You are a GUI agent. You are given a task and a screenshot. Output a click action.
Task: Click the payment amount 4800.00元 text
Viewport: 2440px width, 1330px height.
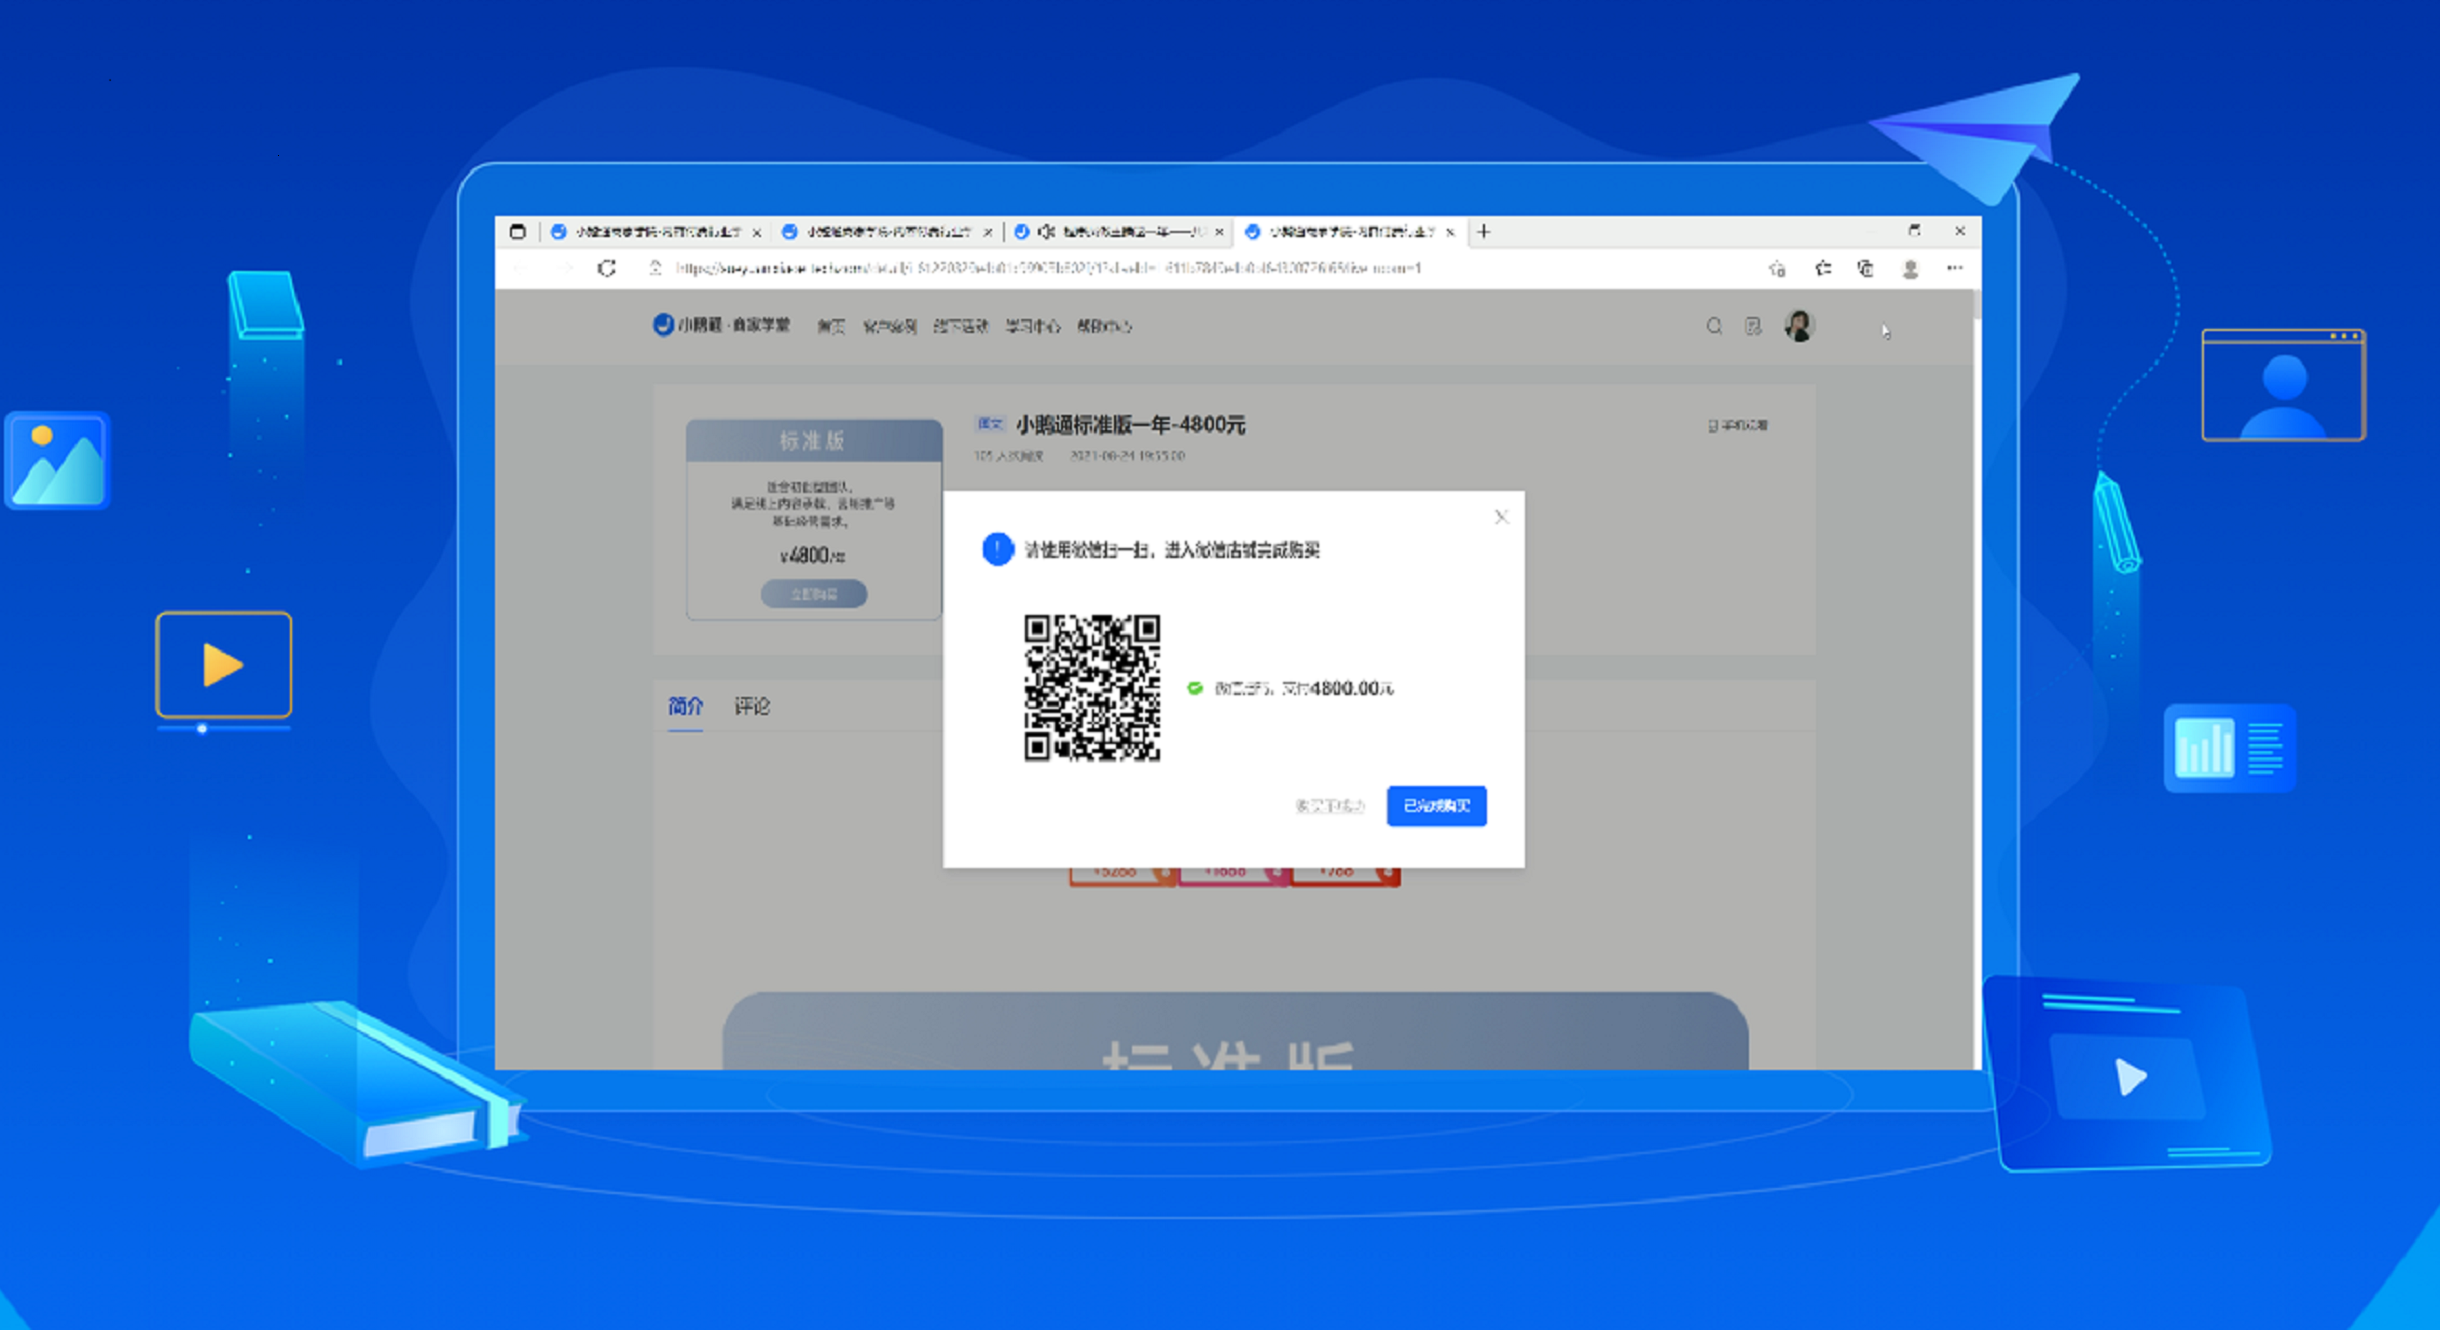click(x=1351, y=688)
